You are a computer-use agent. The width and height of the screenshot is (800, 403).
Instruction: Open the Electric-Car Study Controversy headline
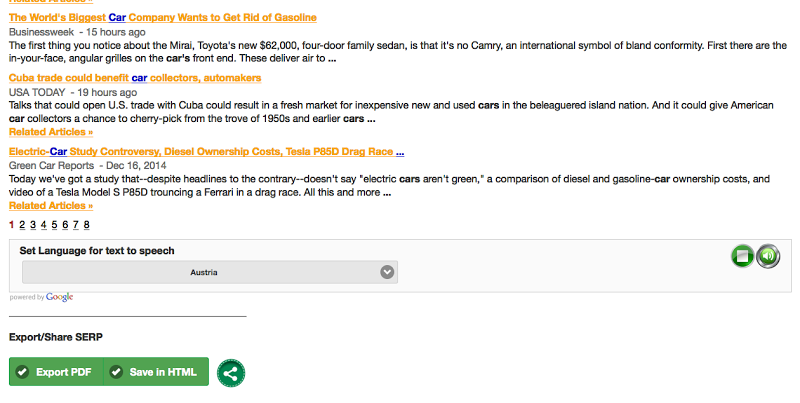206,152
